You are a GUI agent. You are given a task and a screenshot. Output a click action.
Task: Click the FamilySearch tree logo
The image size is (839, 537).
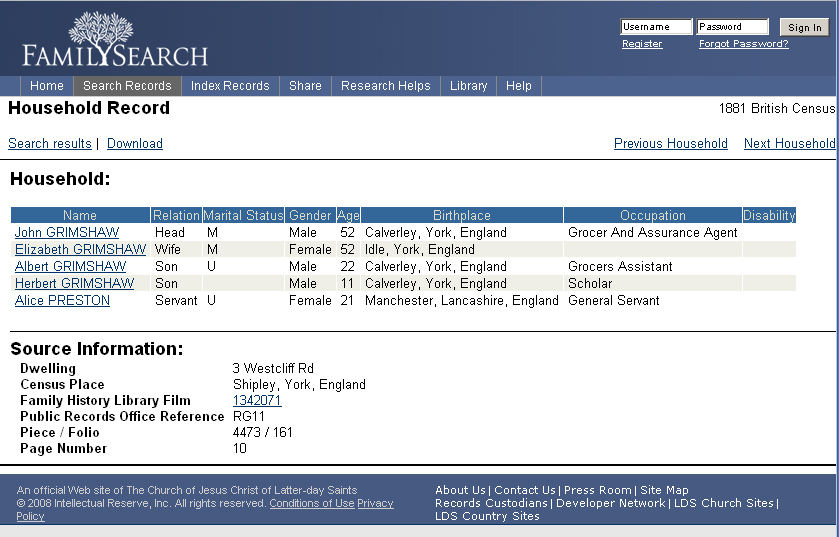(115, 40)
